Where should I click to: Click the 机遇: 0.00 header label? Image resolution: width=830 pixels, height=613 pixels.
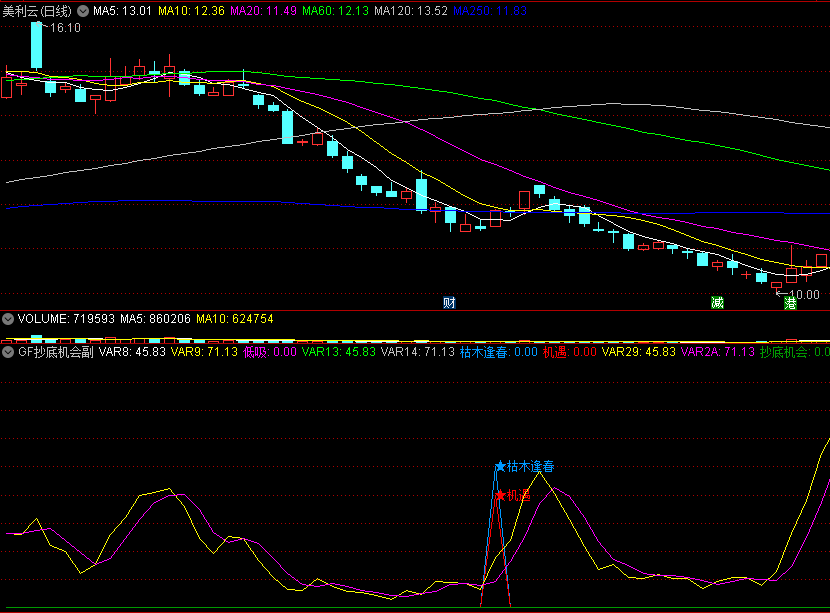[570, 352]
